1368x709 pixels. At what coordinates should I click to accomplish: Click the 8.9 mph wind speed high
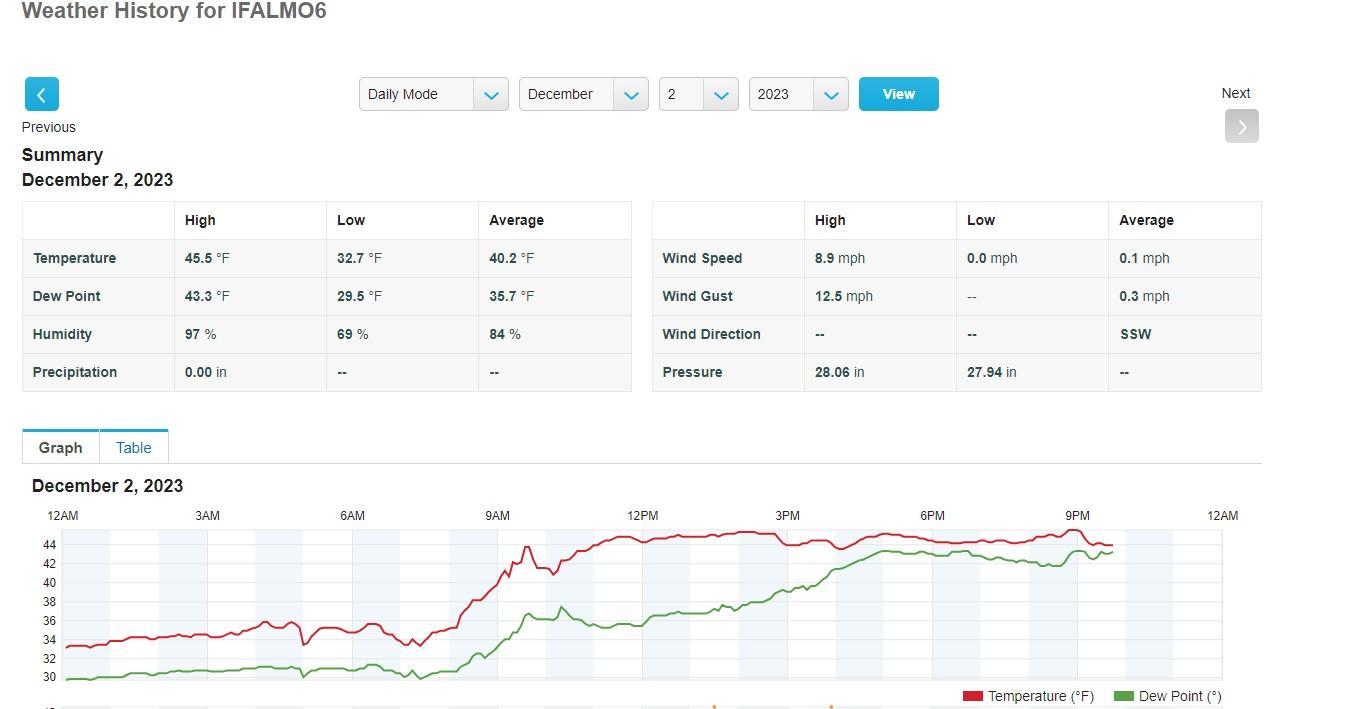tap(840, 258)
